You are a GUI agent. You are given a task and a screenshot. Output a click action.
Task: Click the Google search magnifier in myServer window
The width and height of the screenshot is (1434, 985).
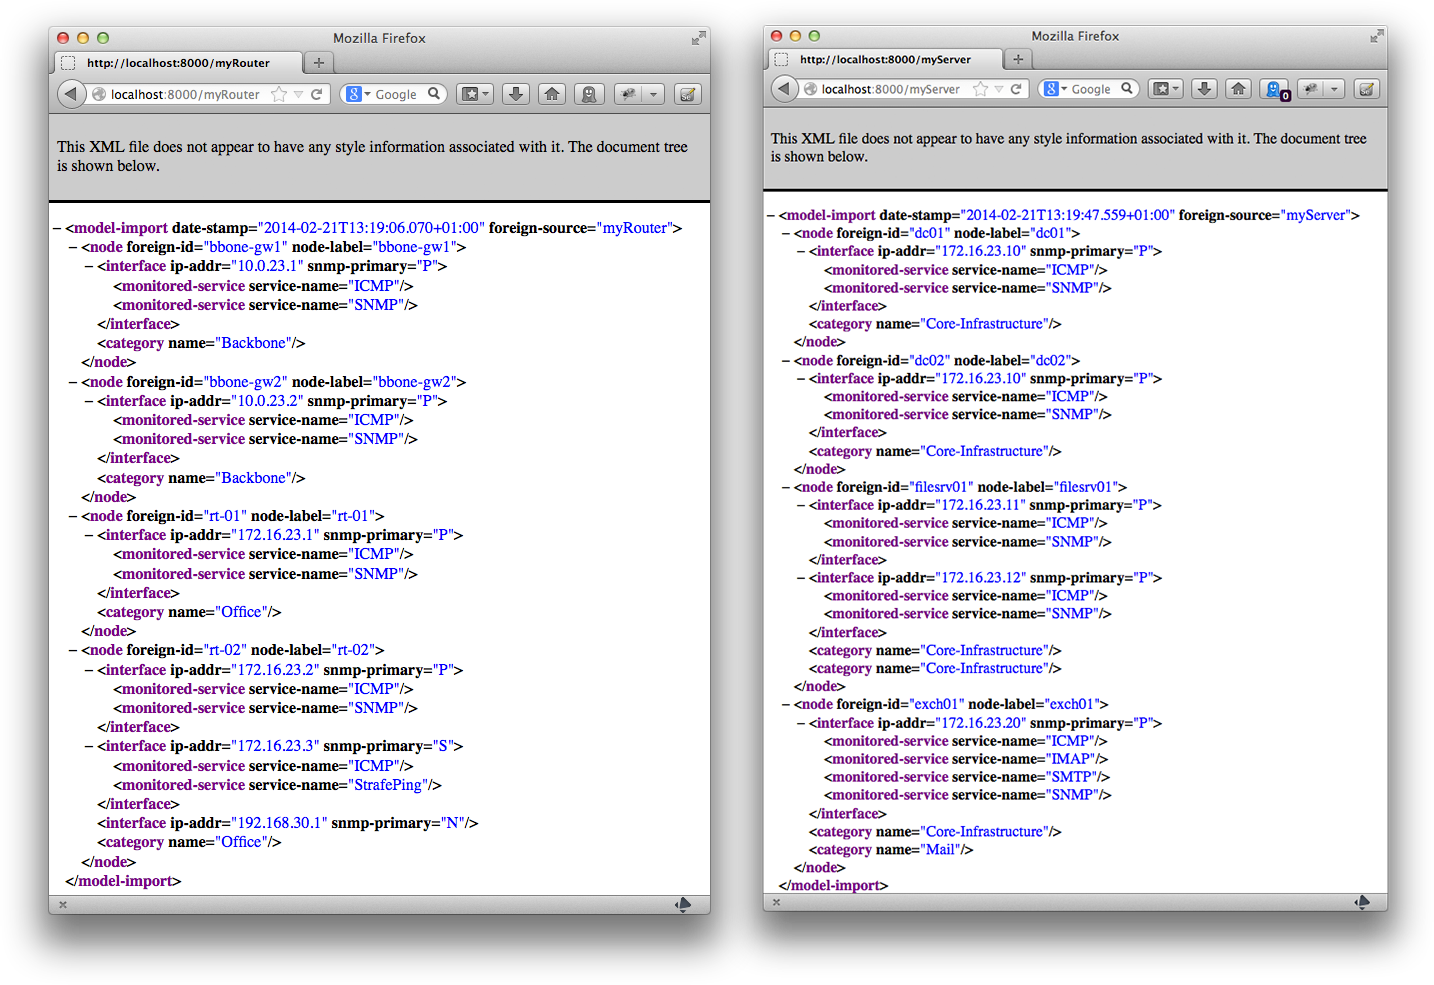pyautogui.click(x=1128, y=88)
